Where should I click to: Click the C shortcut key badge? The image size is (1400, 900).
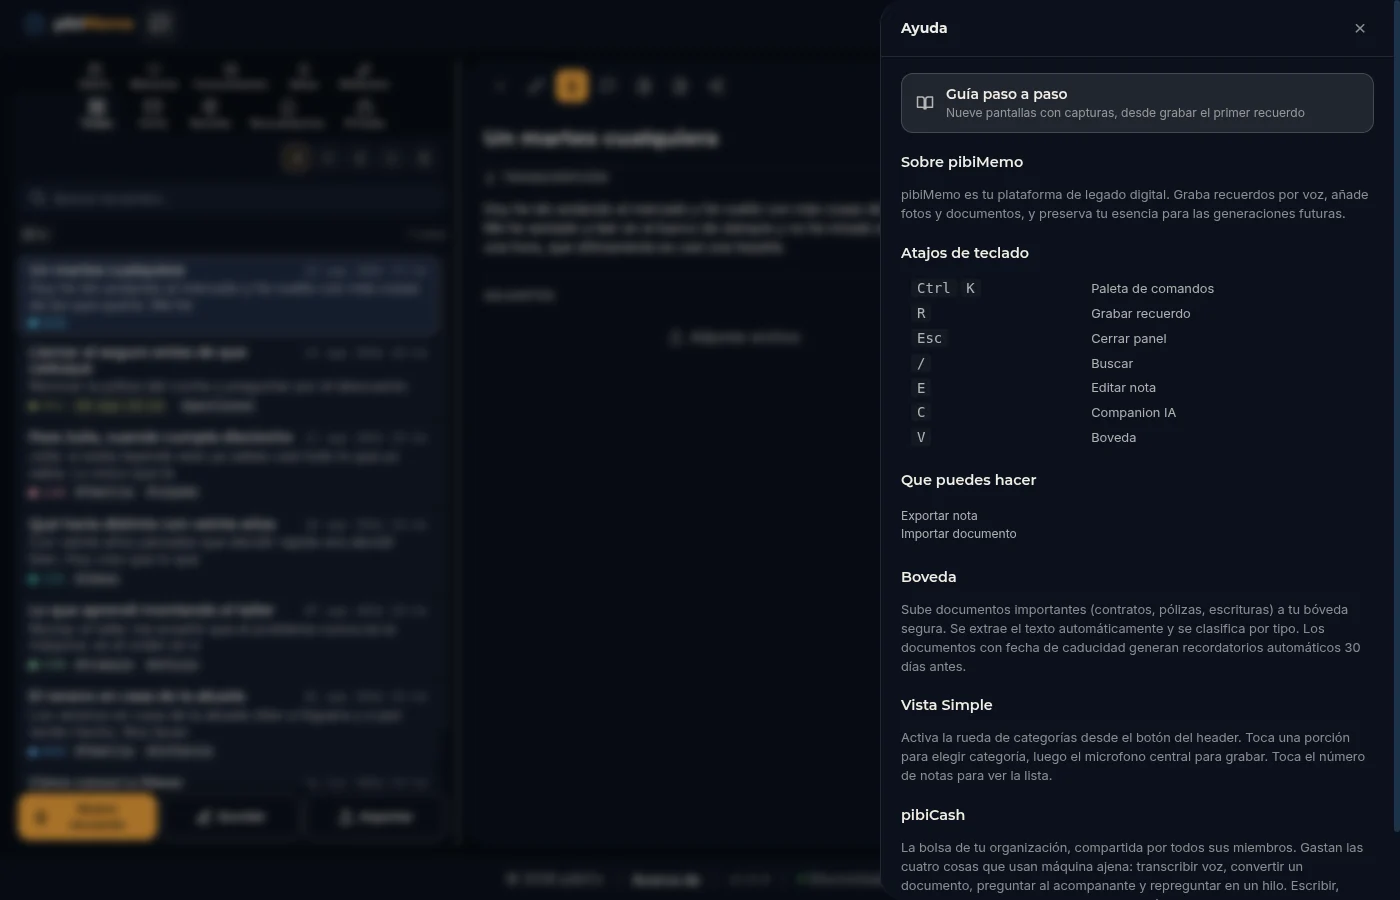(x=921, y=412)
